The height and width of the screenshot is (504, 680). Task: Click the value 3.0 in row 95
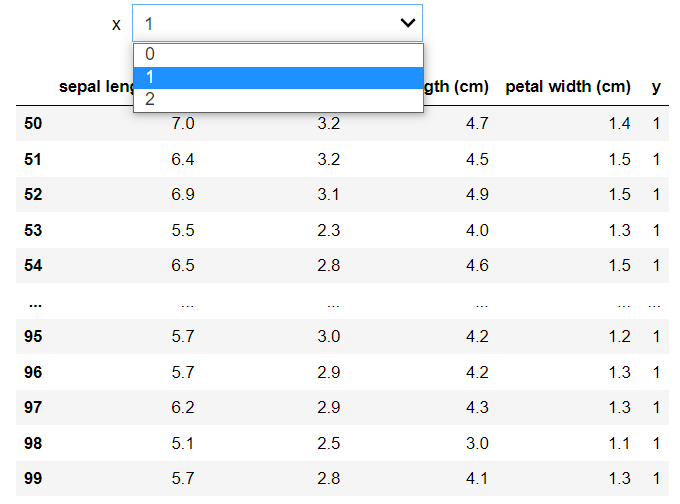click(x=328, y=336)
